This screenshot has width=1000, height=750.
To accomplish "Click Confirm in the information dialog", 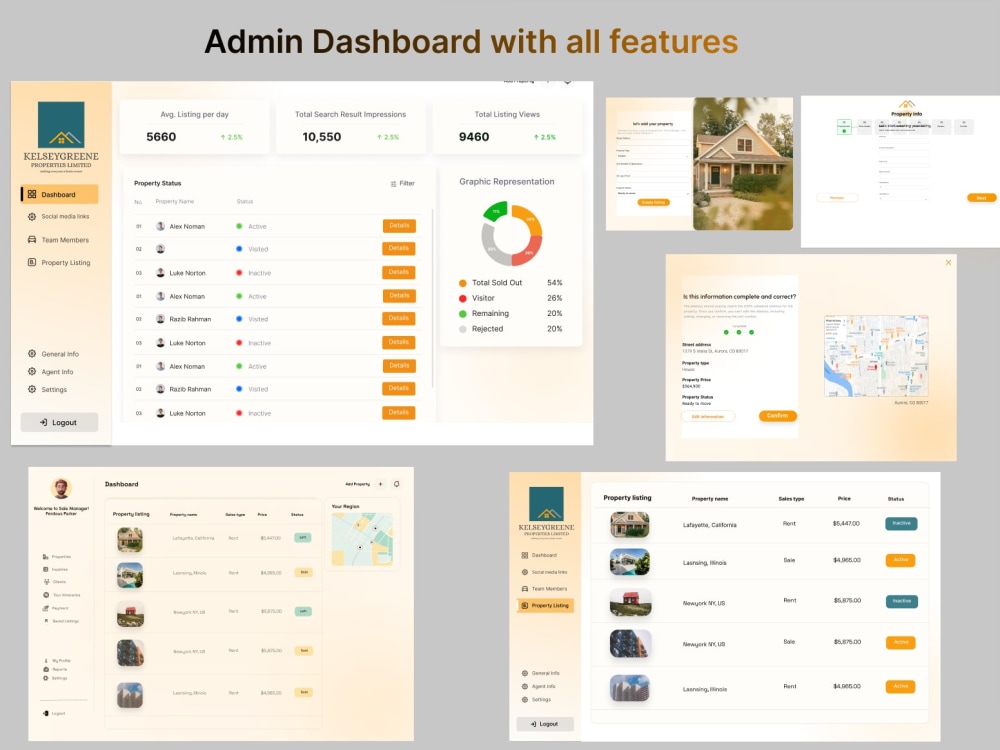I will pyautogui.click(x=777, y=416).
